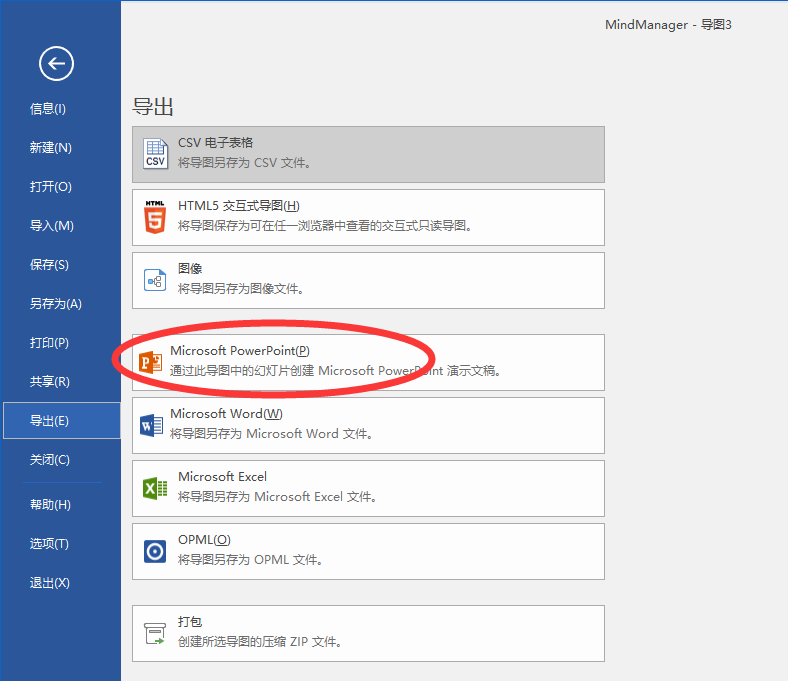Choose 打印(P) from the sidebar

point(49,343)
